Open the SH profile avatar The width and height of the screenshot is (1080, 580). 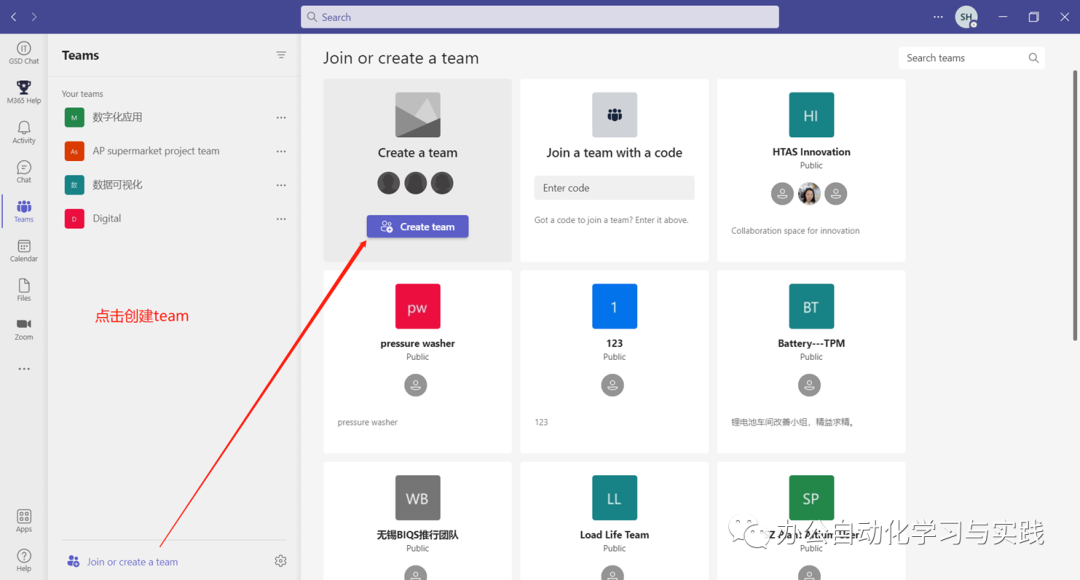966,17
